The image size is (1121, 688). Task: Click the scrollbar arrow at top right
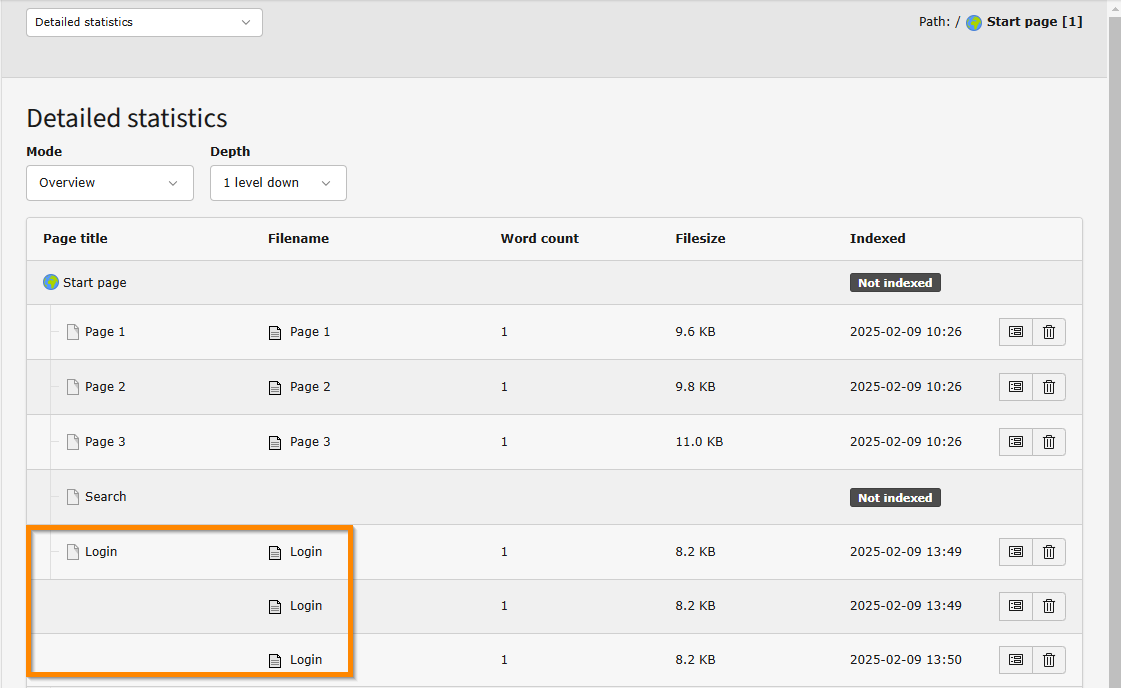(1114, 7)
